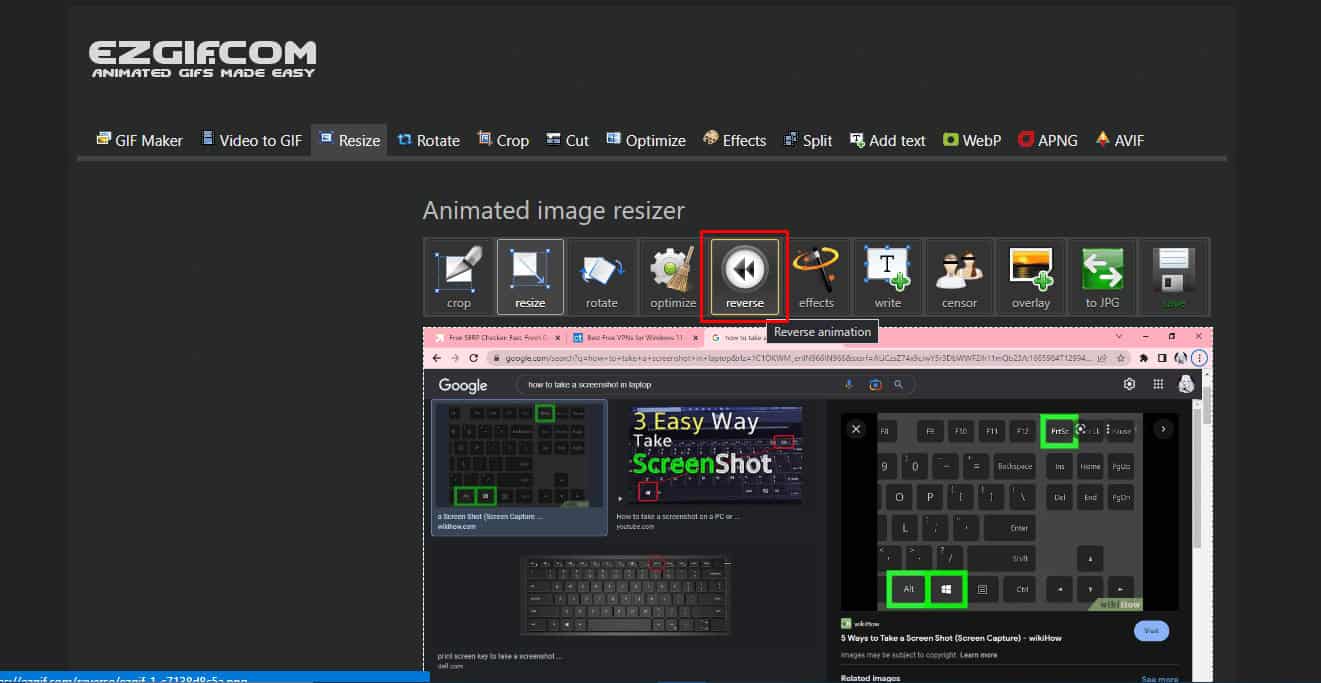Select the crop tool icon
This screenshot has height=683, width=1321.
tap(459, 277)
